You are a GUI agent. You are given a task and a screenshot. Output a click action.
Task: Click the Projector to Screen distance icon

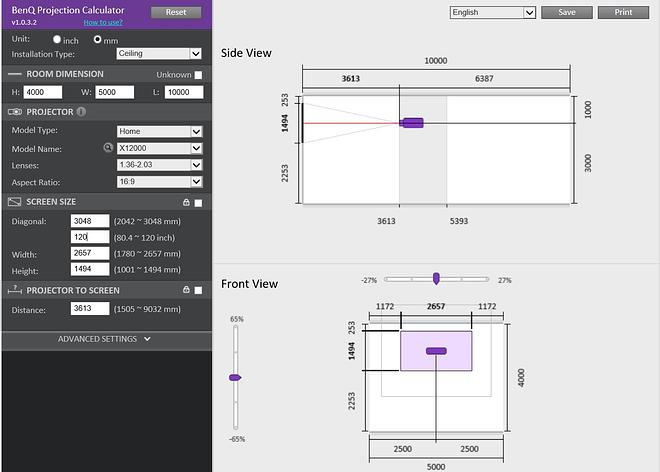pos(15,290)
